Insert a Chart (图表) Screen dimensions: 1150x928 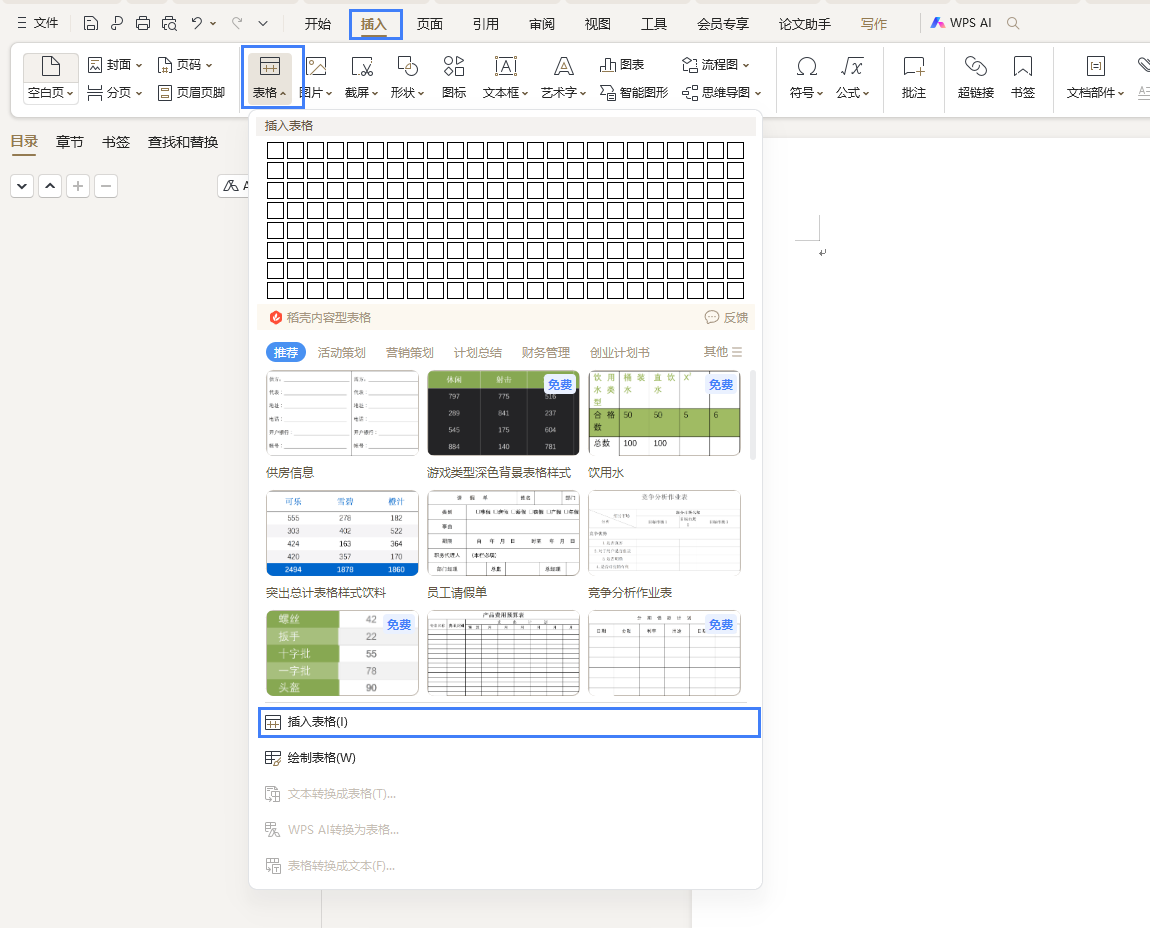point(622,65)
